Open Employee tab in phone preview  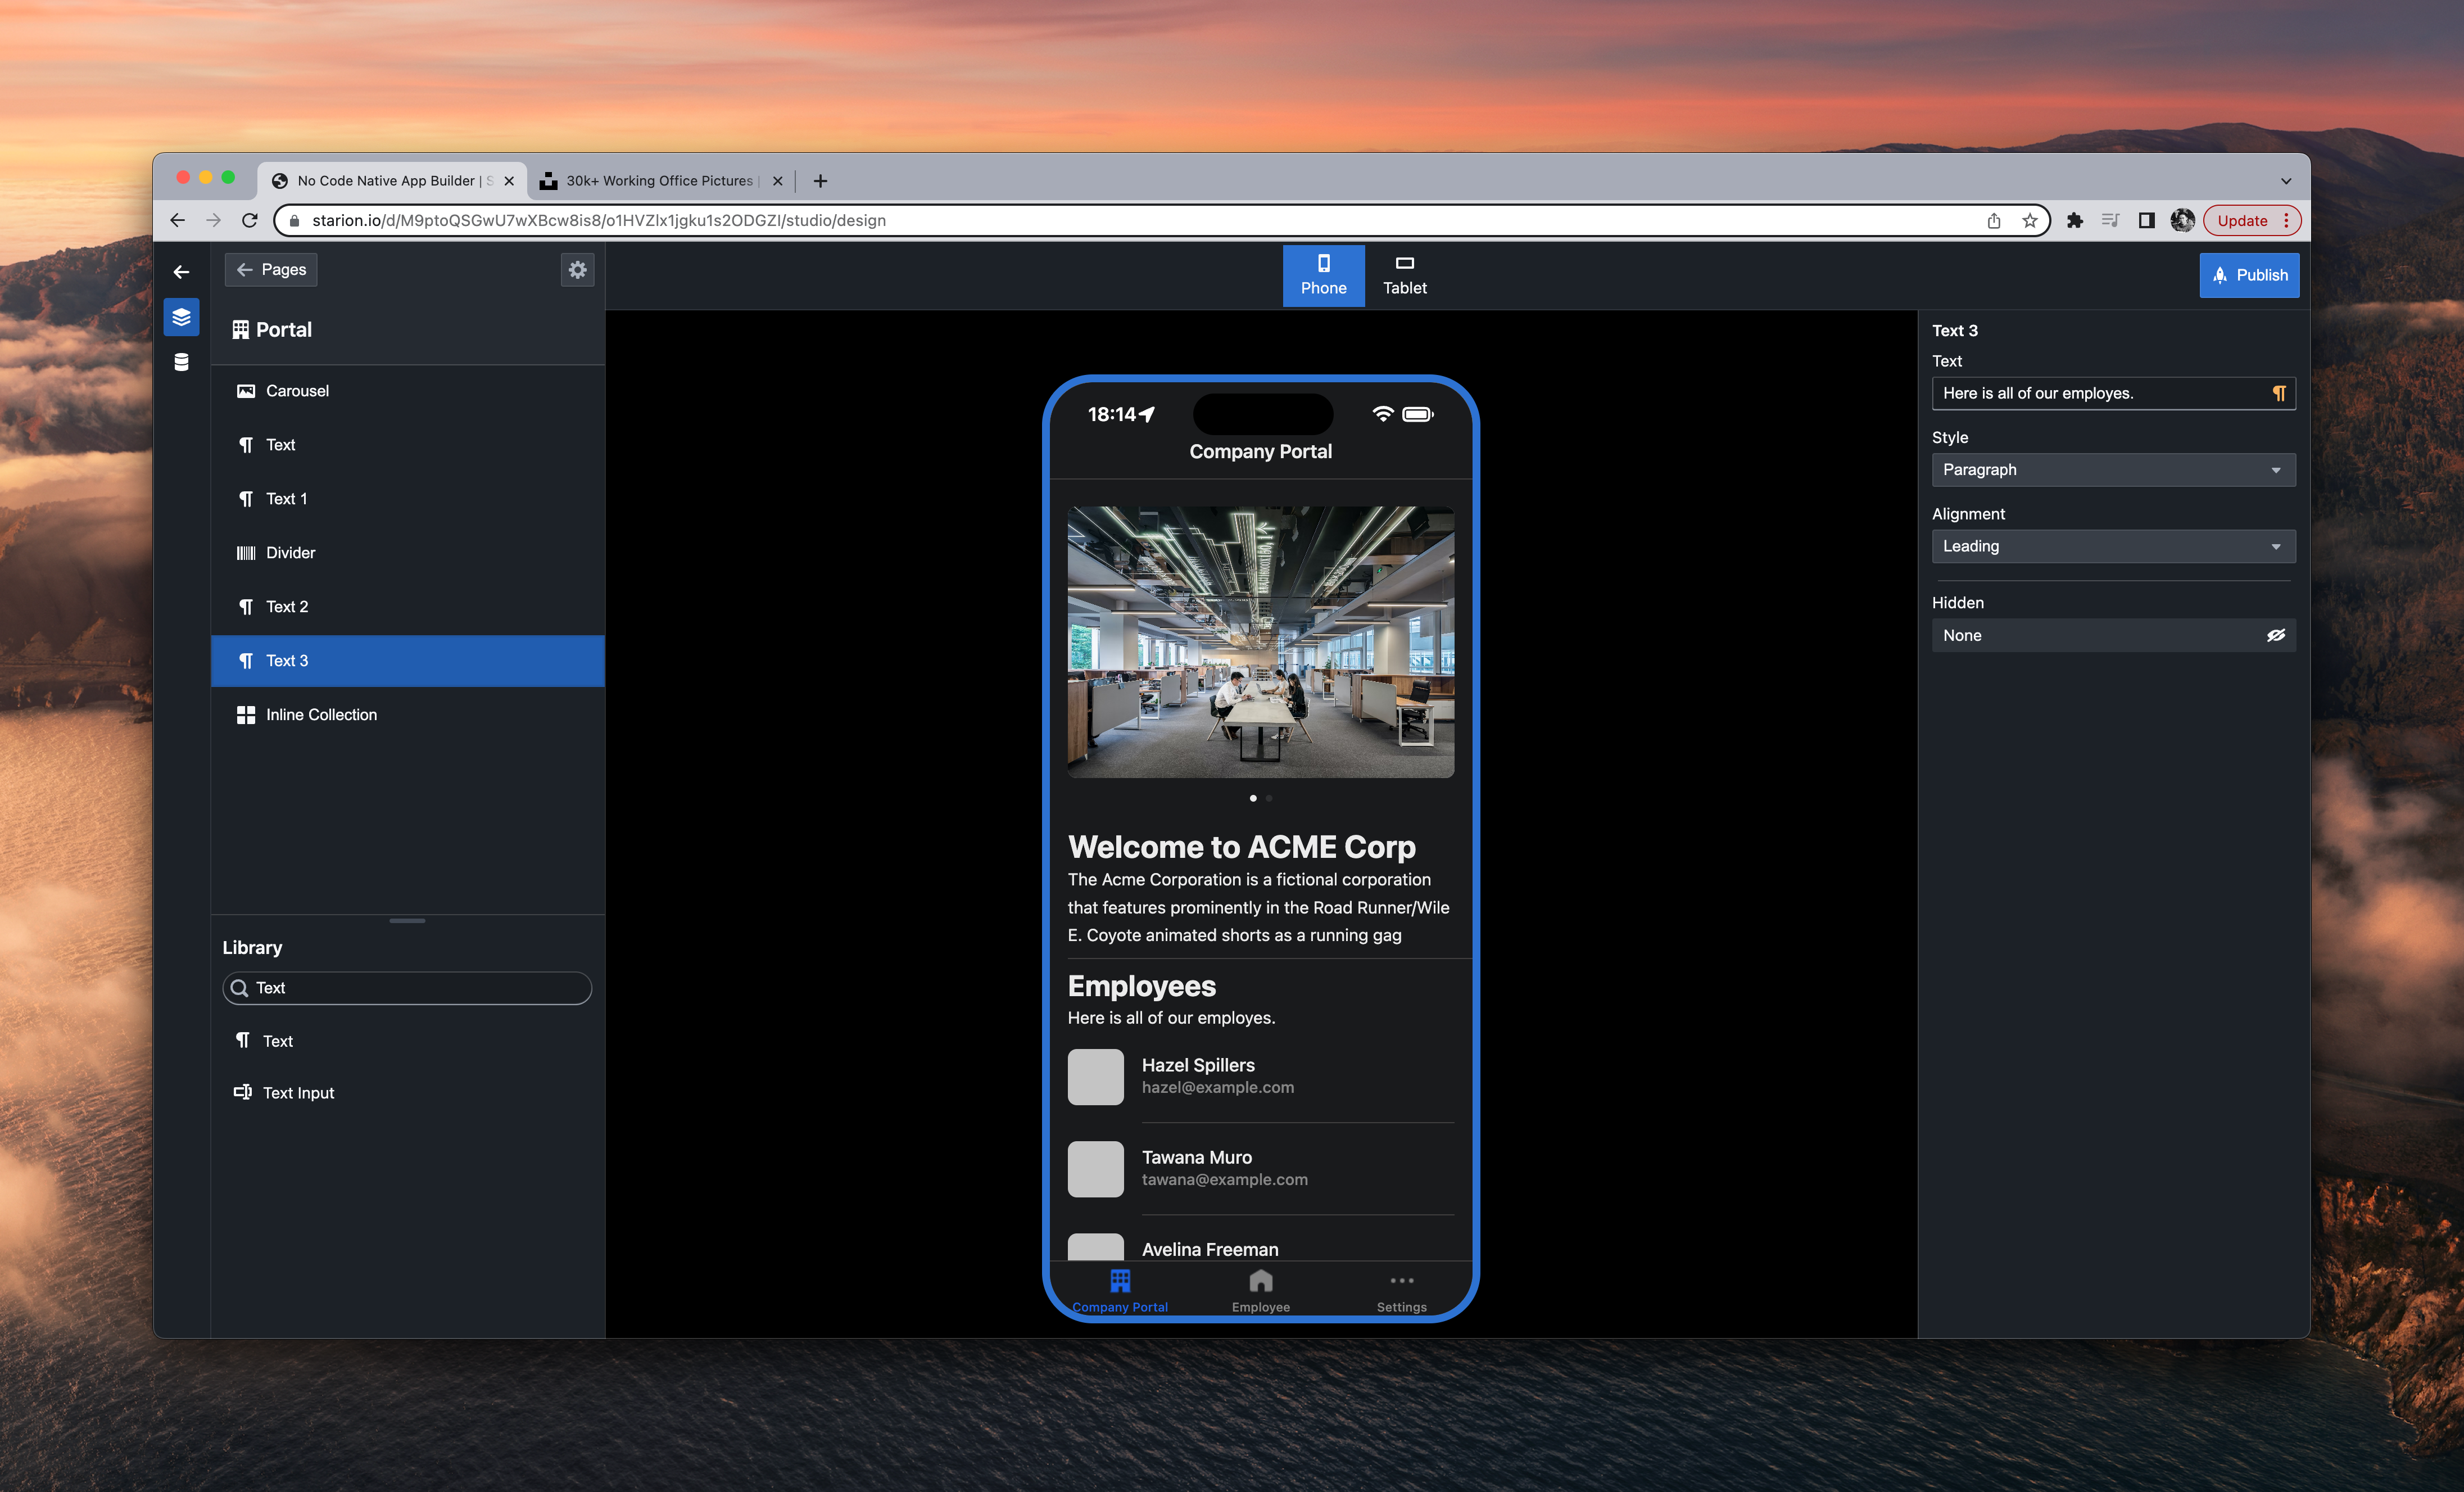point(1261,1291)
